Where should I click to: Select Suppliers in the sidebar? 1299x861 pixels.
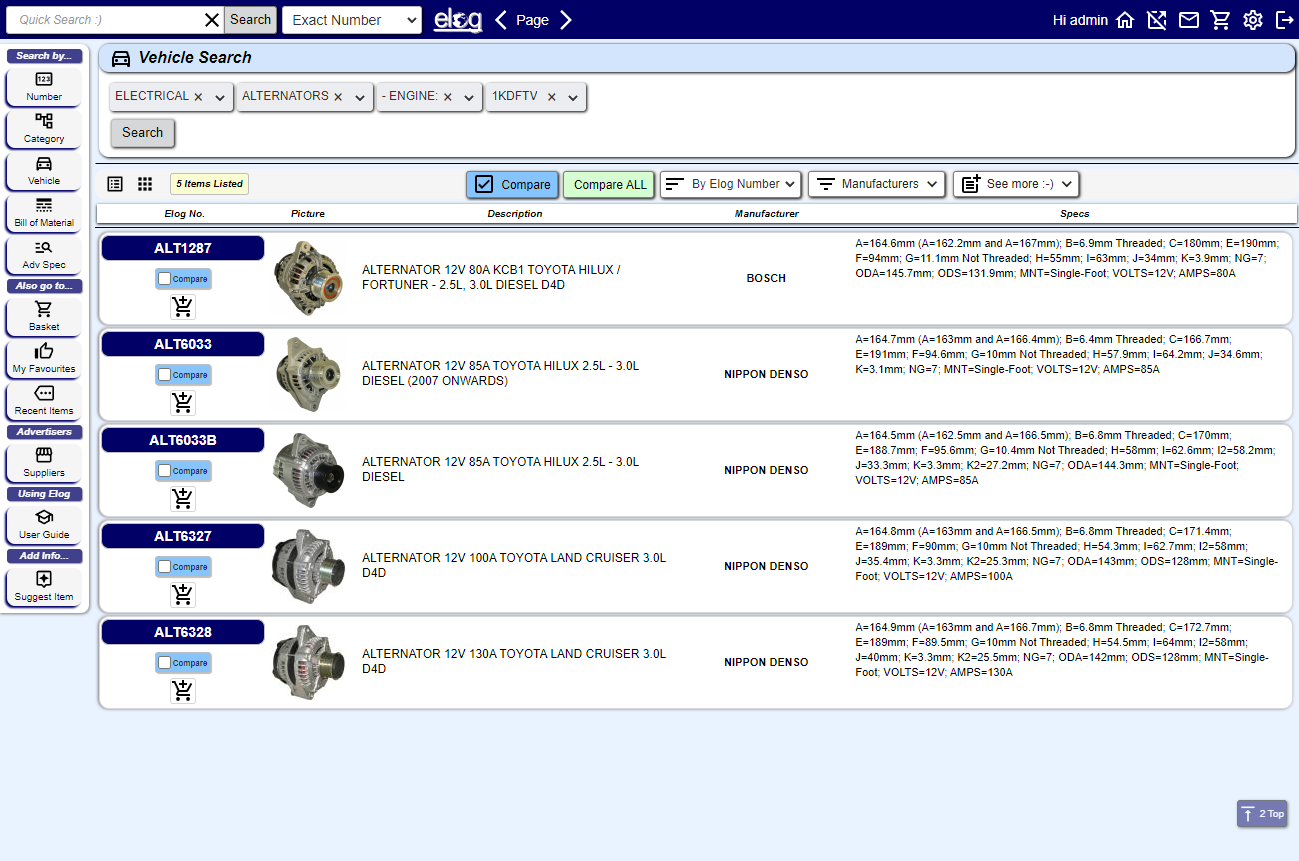44,462
